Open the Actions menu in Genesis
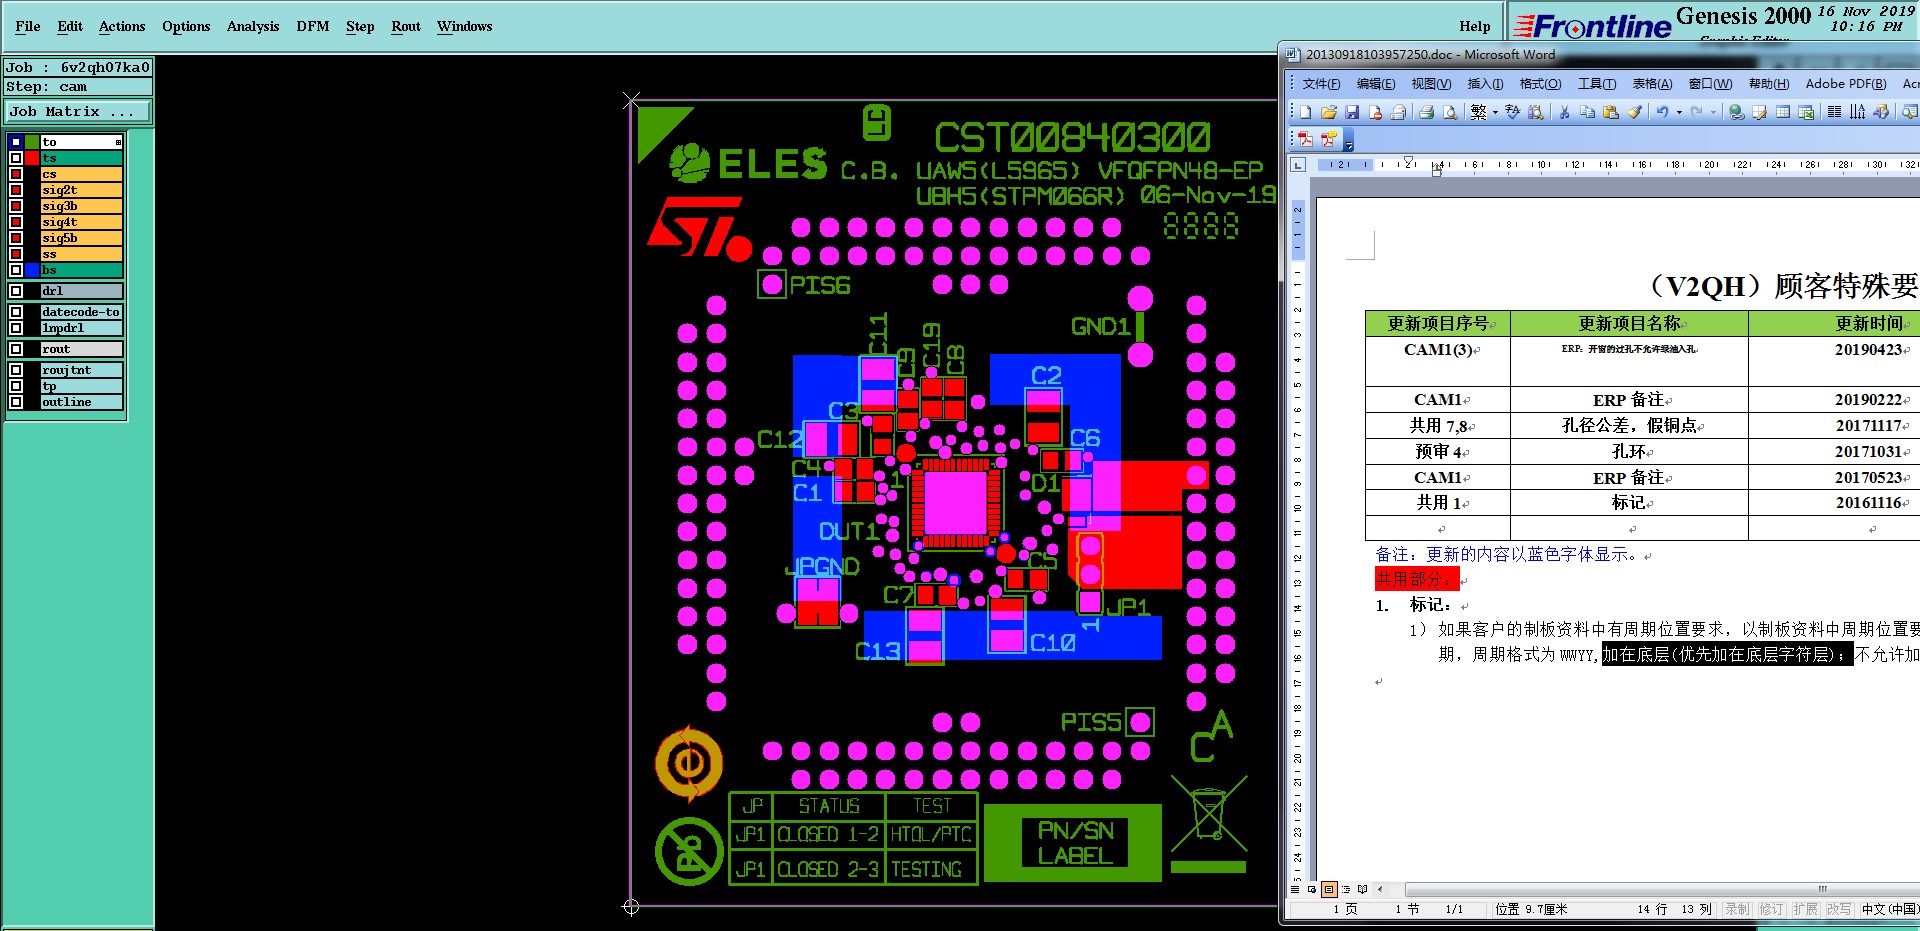Image resolution: width=1920 pixels, height=931 pixels. click(122, 26)
